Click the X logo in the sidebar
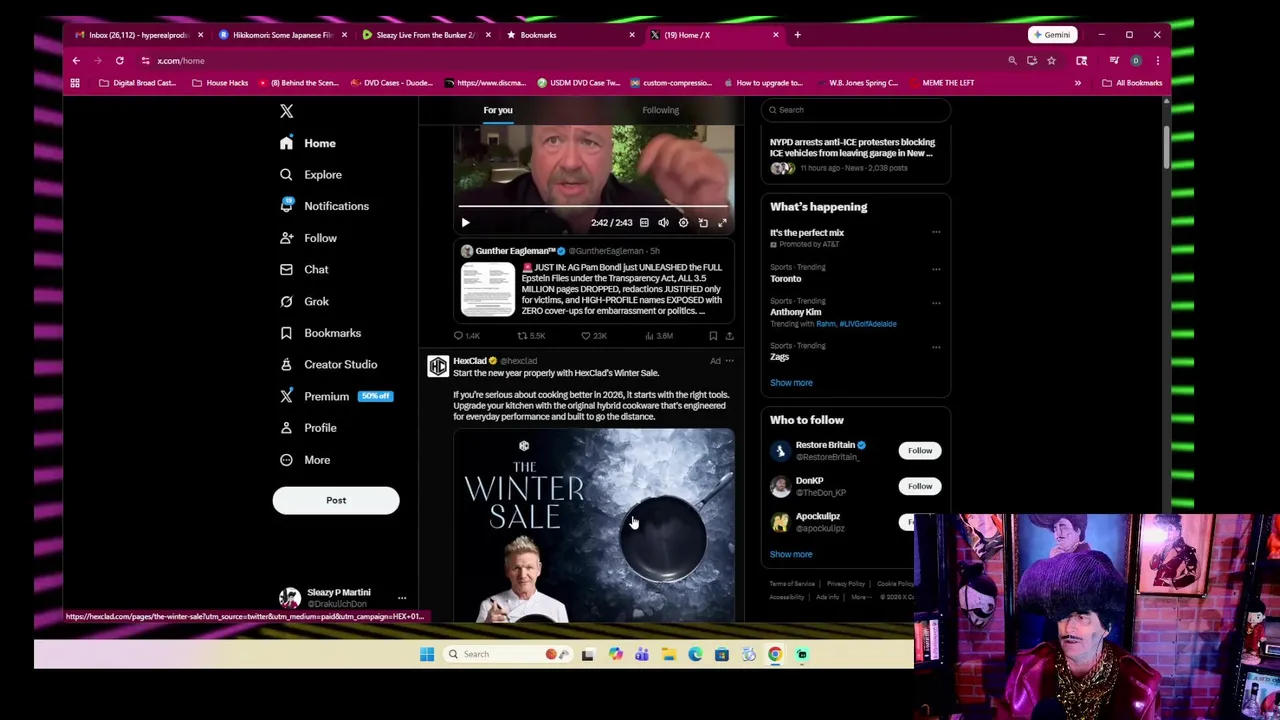The image size is (1280, 720). 286,111
